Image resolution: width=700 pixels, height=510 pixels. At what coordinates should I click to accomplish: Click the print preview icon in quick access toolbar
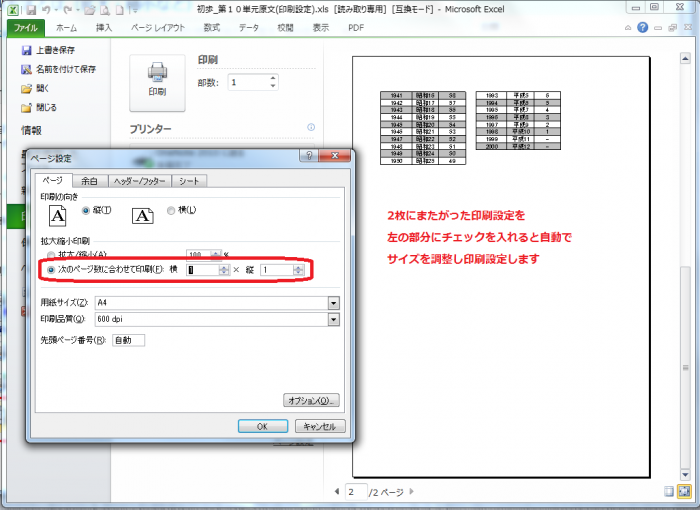coord(105,9)
